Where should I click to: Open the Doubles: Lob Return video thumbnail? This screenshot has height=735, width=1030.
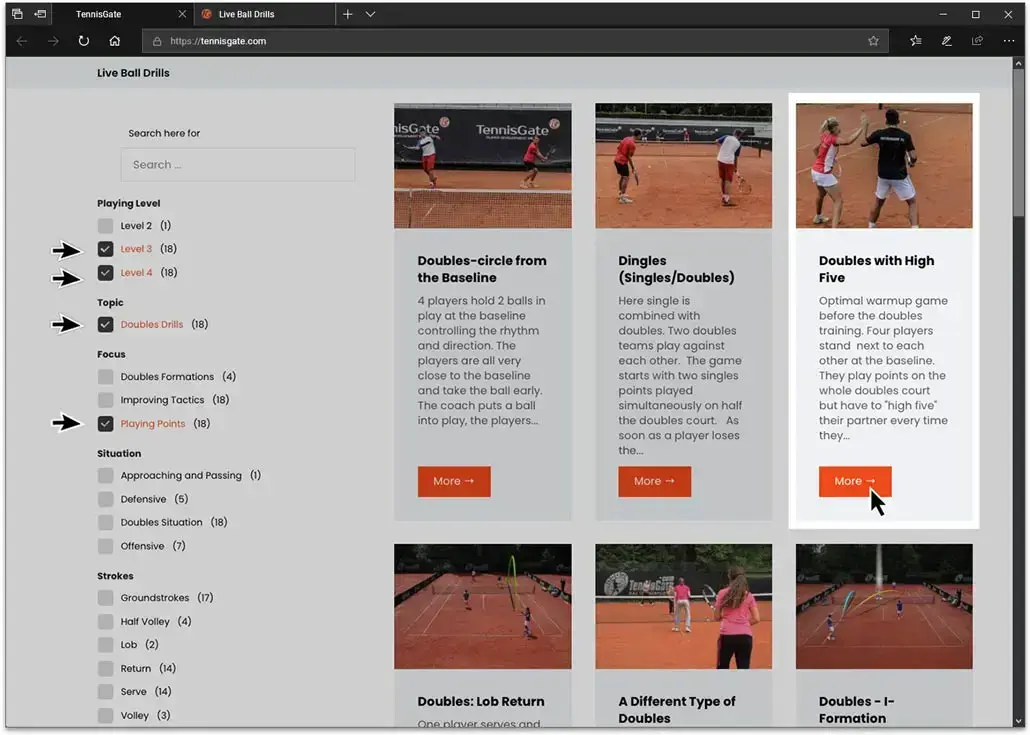pos(483,606)
